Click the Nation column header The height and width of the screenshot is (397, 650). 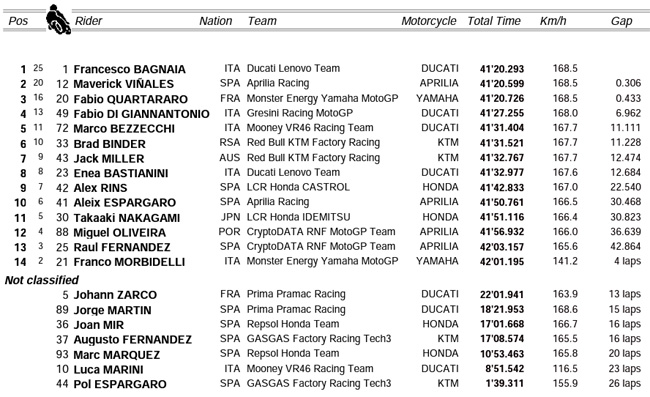click(x=216, y=21)
